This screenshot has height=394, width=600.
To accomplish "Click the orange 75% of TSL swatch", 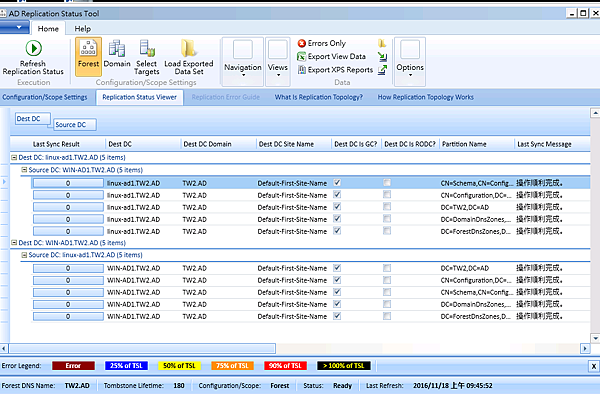I will pos(232,366).
